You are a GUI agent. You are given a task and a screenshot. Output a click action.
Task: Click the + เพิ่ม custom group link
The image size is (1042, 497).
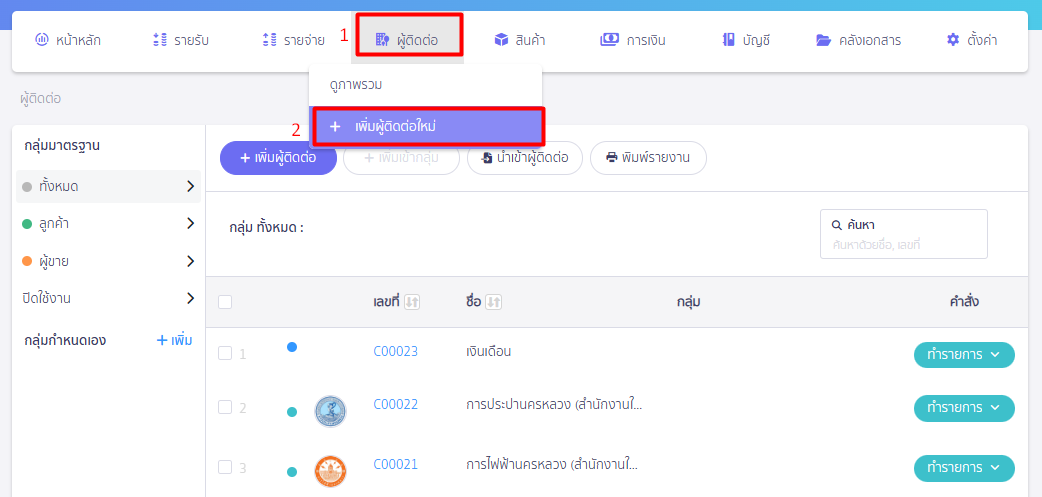pyautogui.click(x=175, y=341)
